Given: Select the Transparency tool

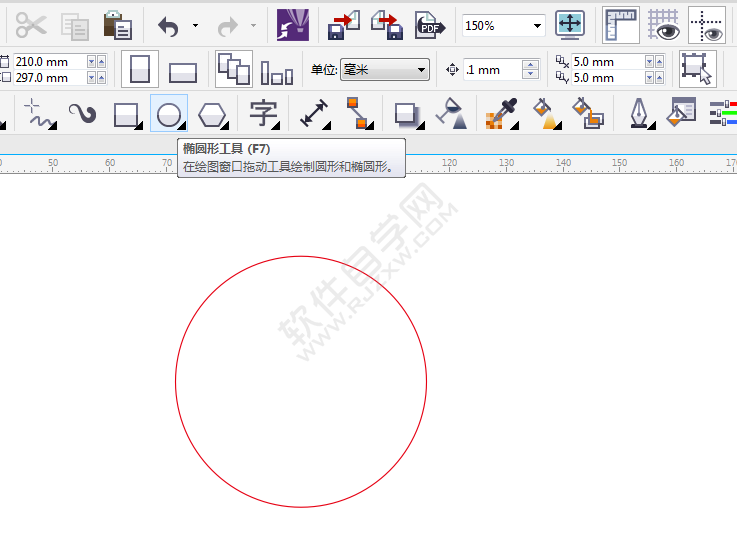Looking at the screenshot, I should coord(450,114).
